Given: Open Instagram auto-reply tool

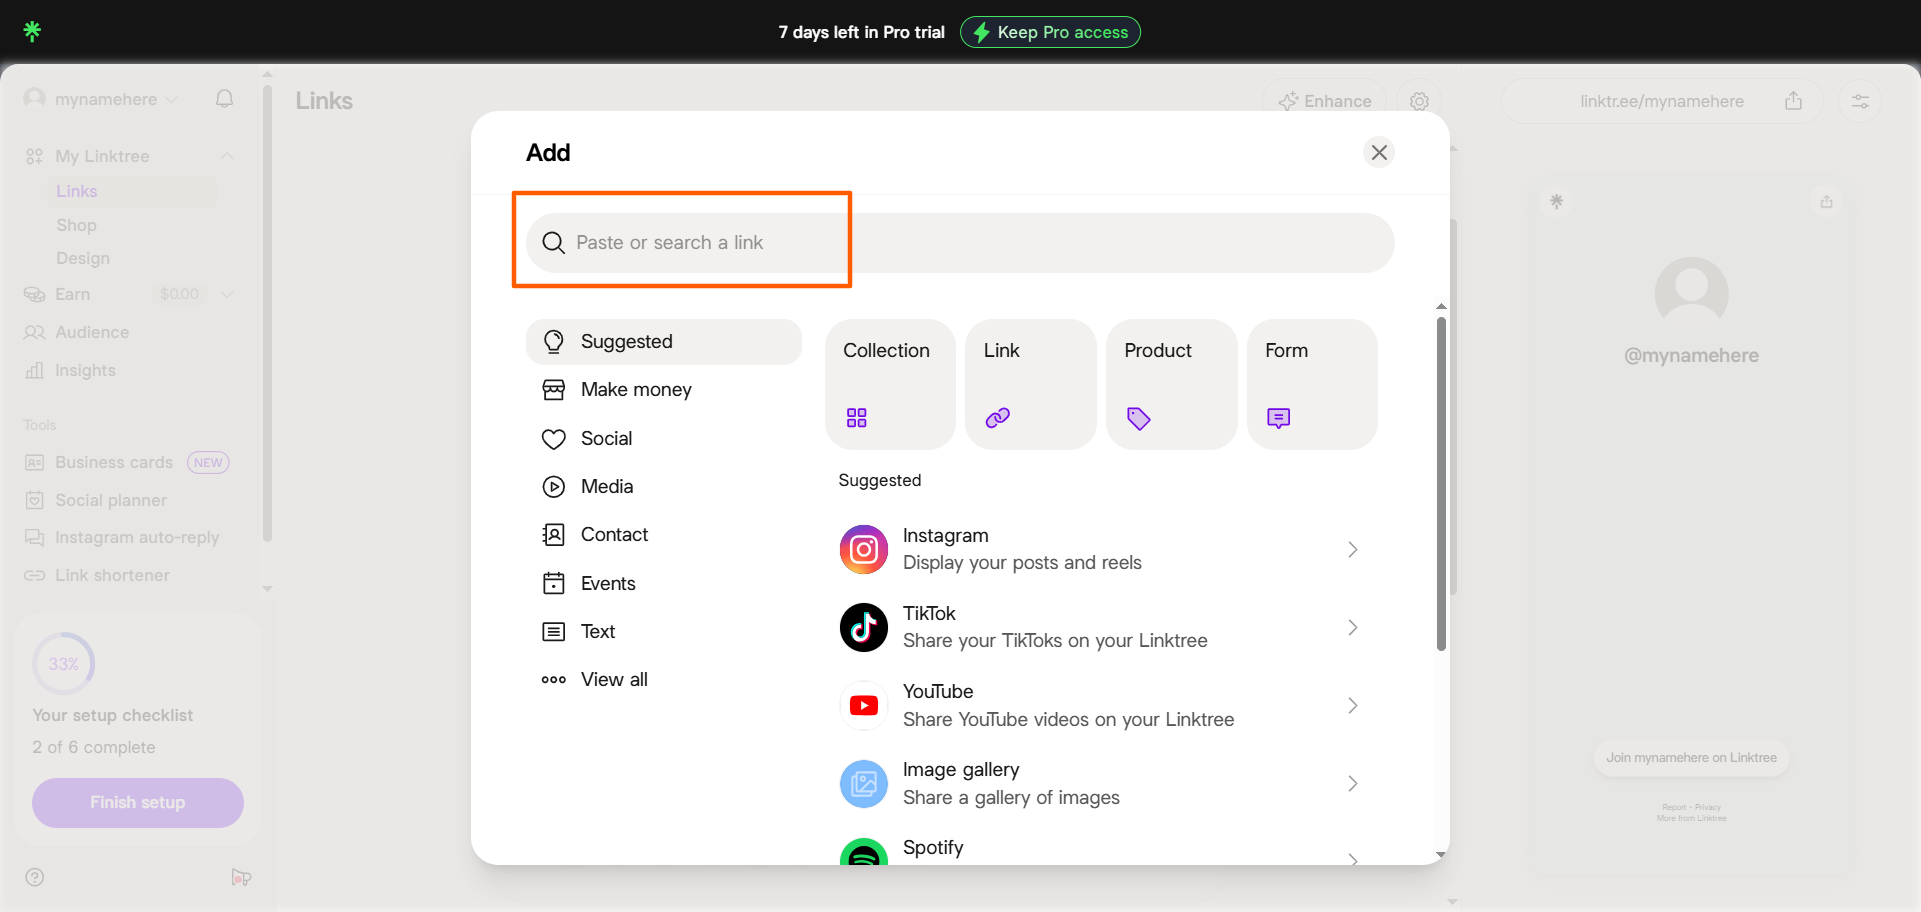Looking at the screenshot, I should click(137, 537).
